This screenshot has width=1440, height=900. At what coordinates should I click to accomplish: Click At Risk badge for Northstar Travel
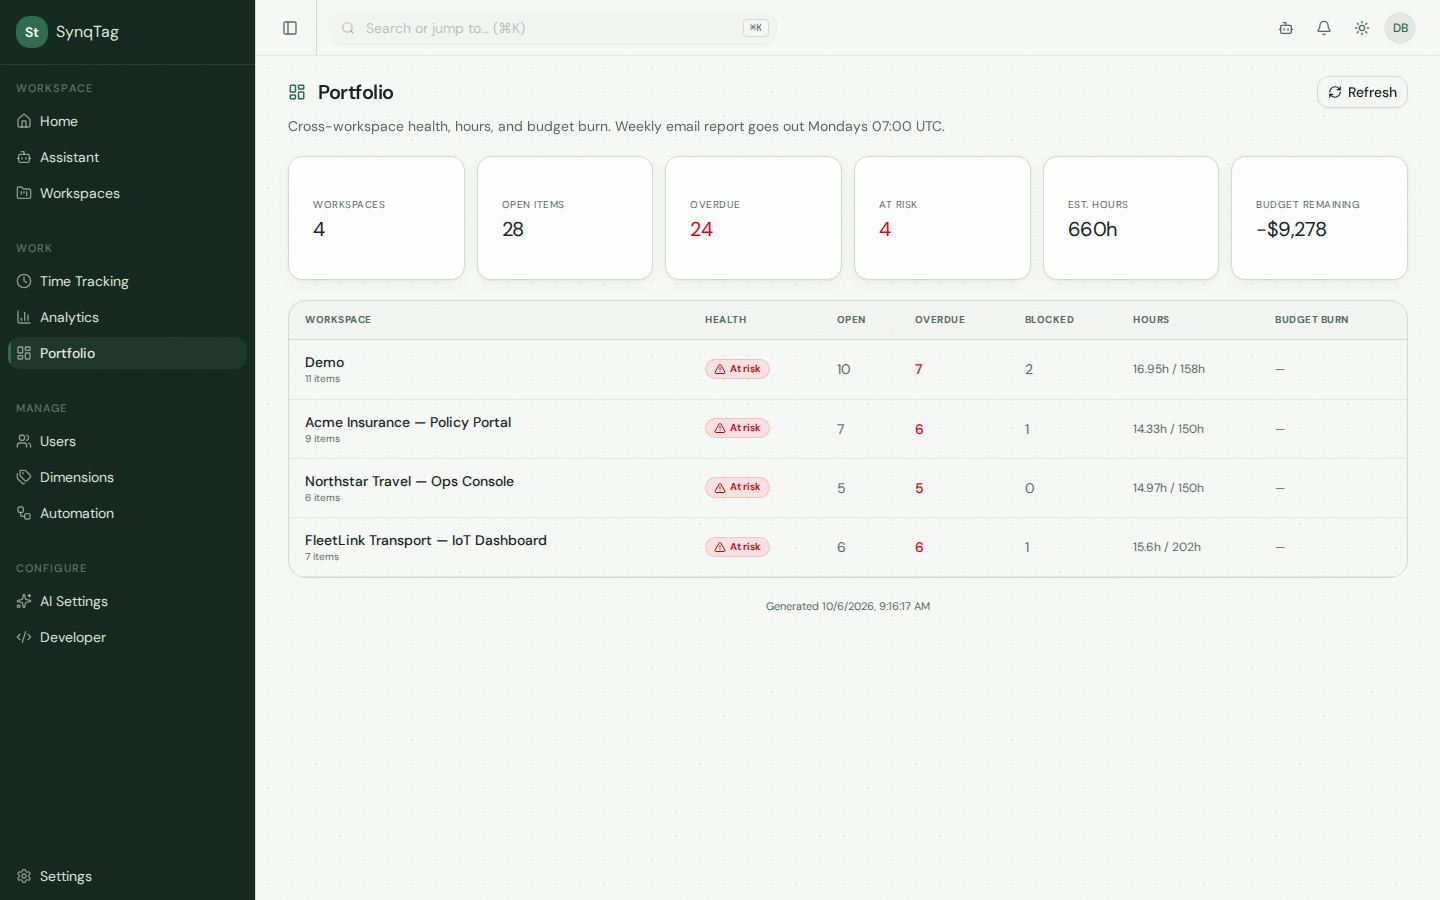point(737,487)
